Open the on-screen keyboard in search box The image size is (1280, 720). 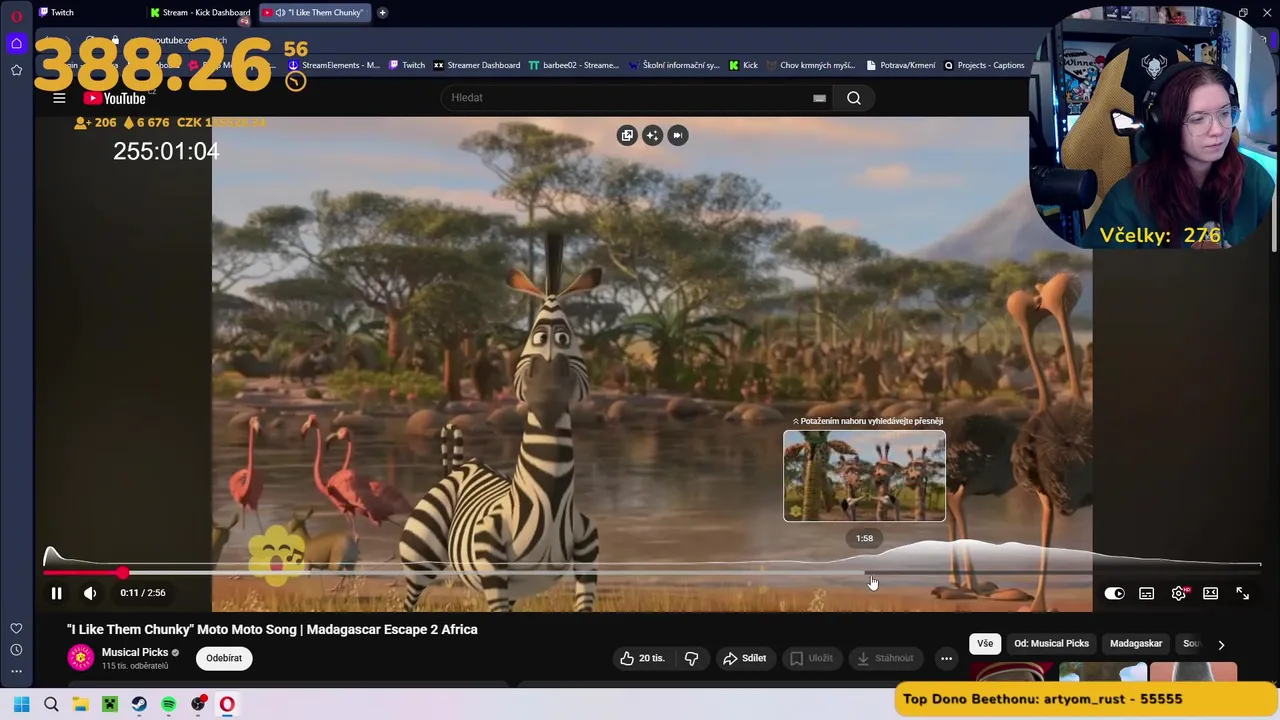click(x=819, y=98)
